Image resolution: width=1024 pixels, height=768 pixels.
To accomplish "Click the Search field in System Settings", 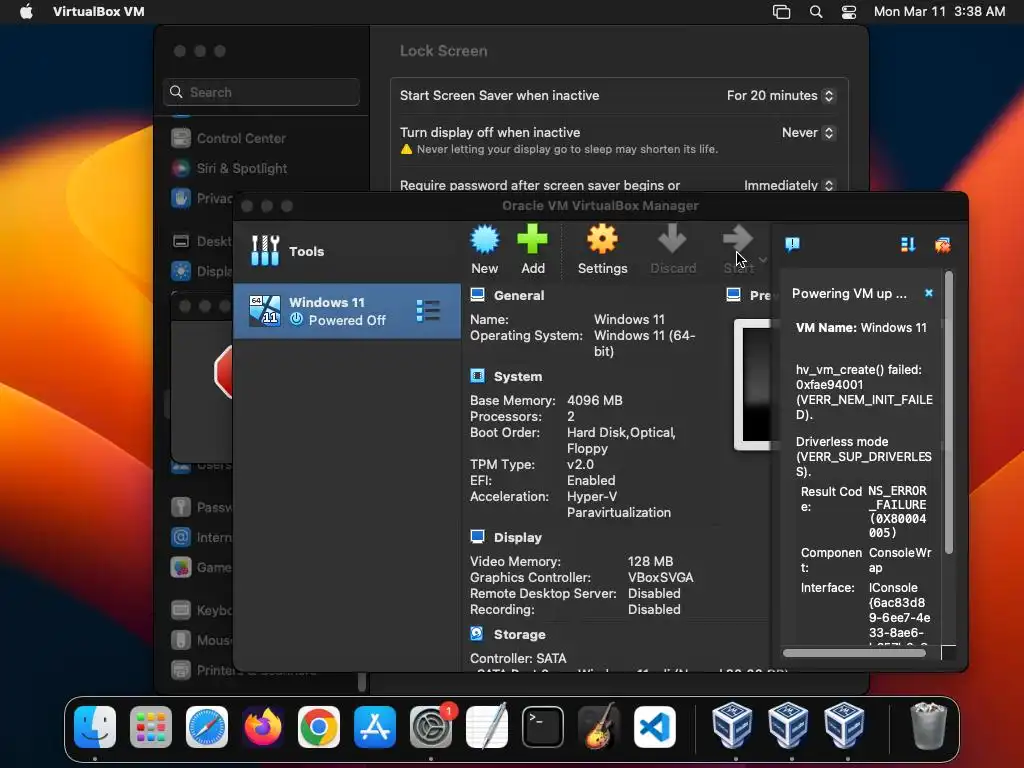I will click(261, 92).
